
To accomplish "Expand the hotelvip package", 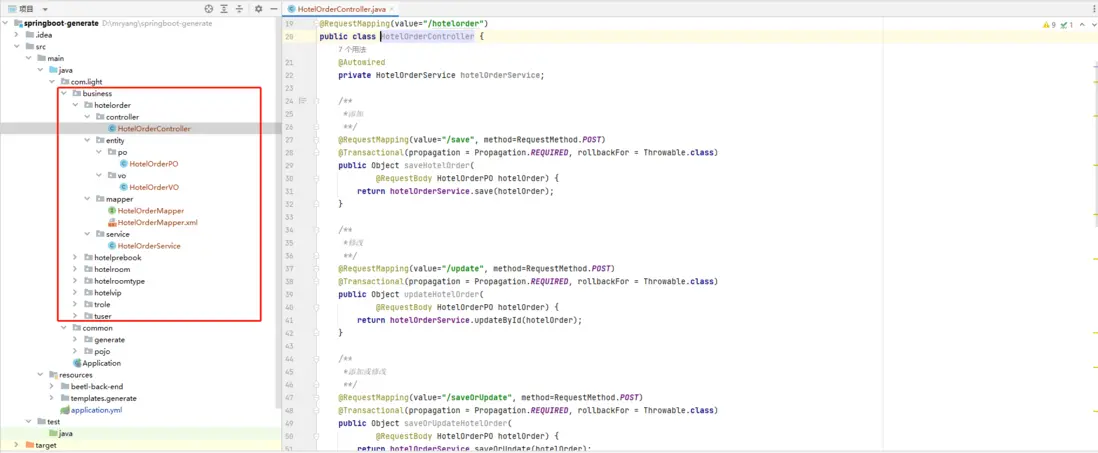I will tap(76, 293).
